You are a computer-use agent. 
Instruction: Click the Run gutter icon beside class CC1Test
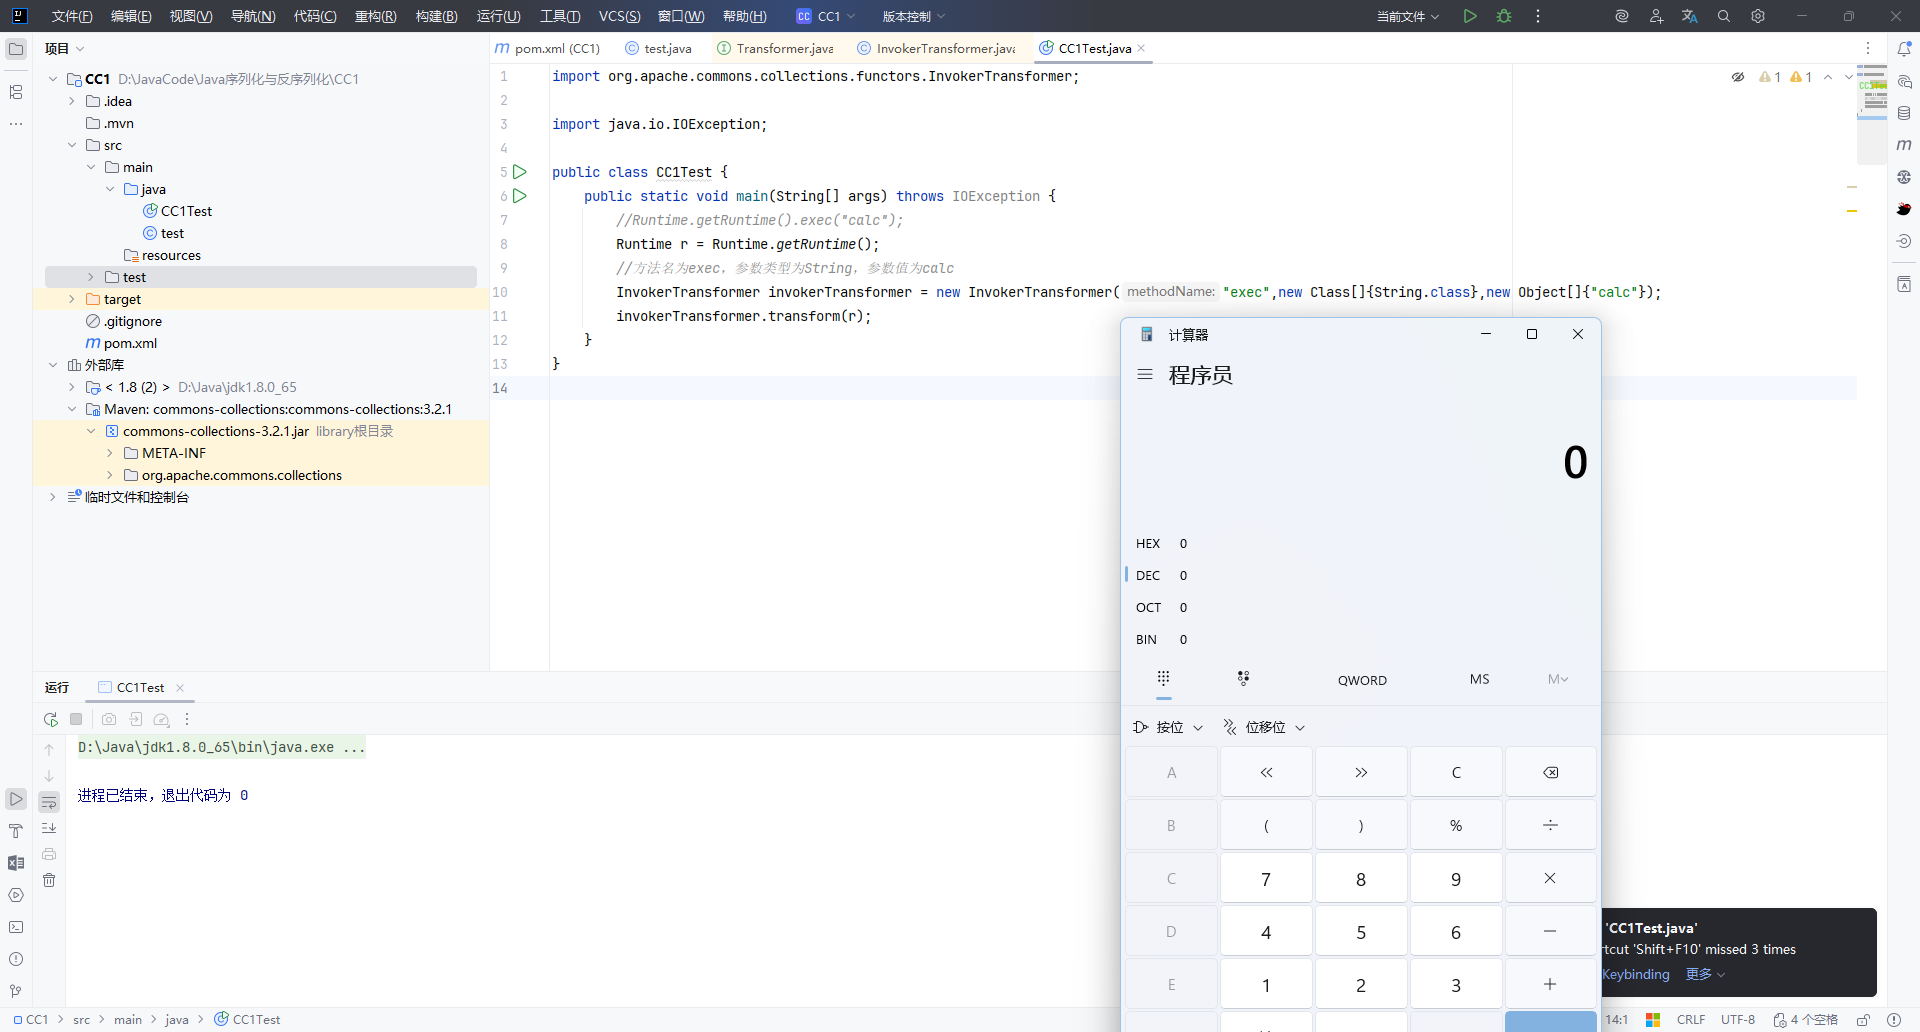tap(520, 172)
